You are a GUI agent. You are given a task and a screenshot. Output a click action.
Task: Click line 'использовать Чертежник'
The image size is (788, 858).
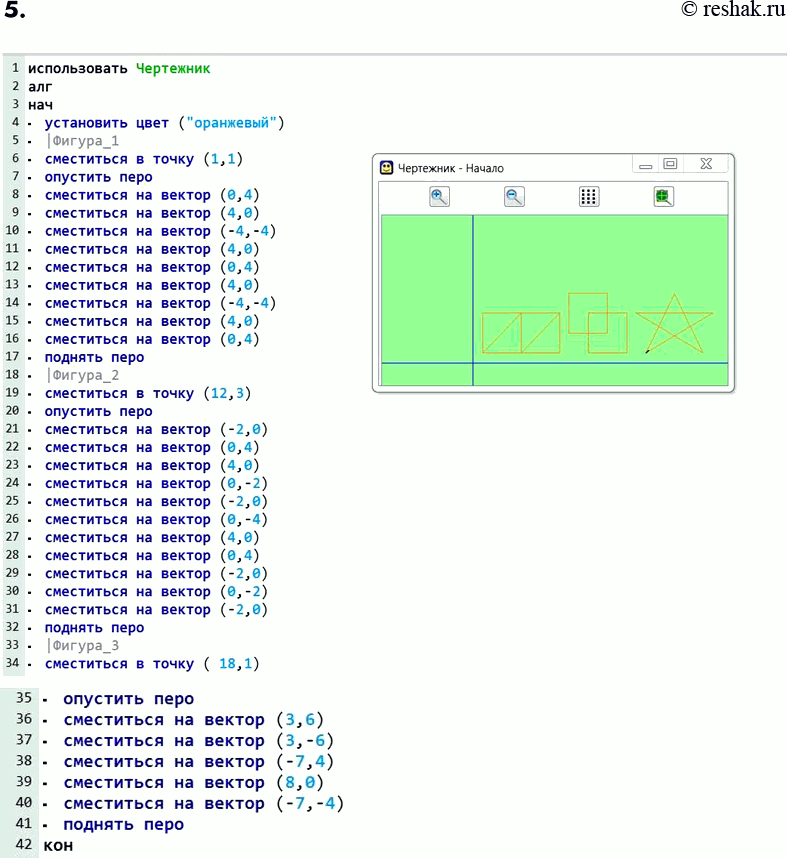pyautogui.click(x=119, y=68)
